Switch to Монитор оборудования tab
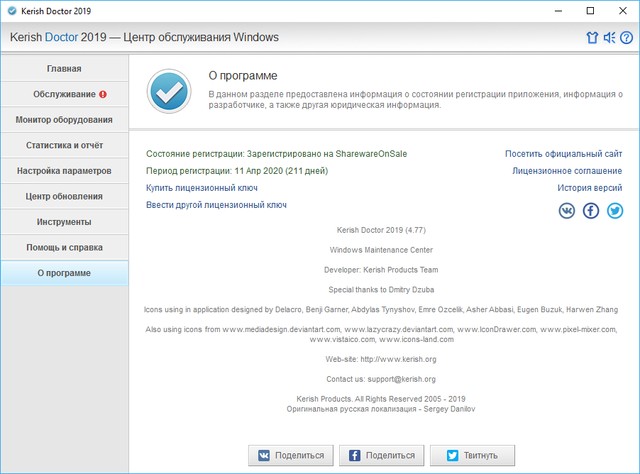This screenshot has width=640, height=474. pyautogui.click(x=64, y=120)
